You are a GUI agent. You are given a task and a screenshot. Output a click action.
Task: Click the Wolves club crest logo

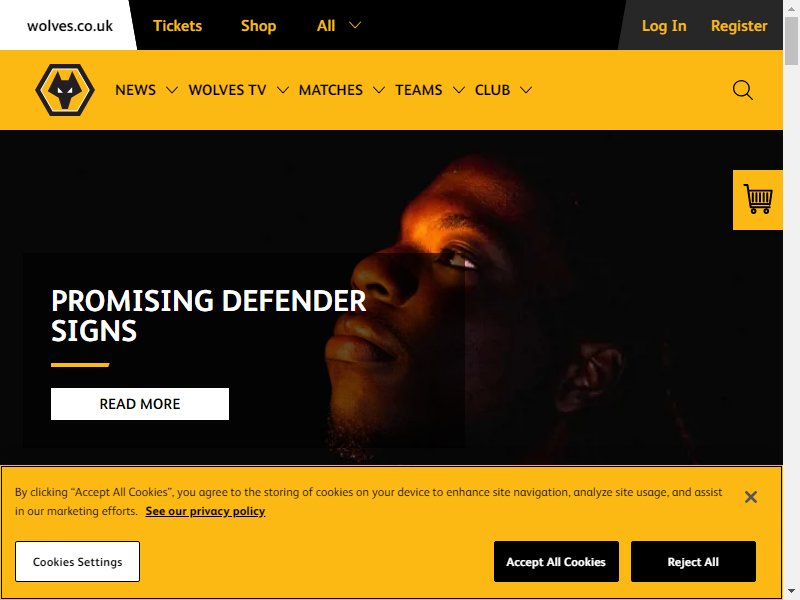tap(65, 90)
